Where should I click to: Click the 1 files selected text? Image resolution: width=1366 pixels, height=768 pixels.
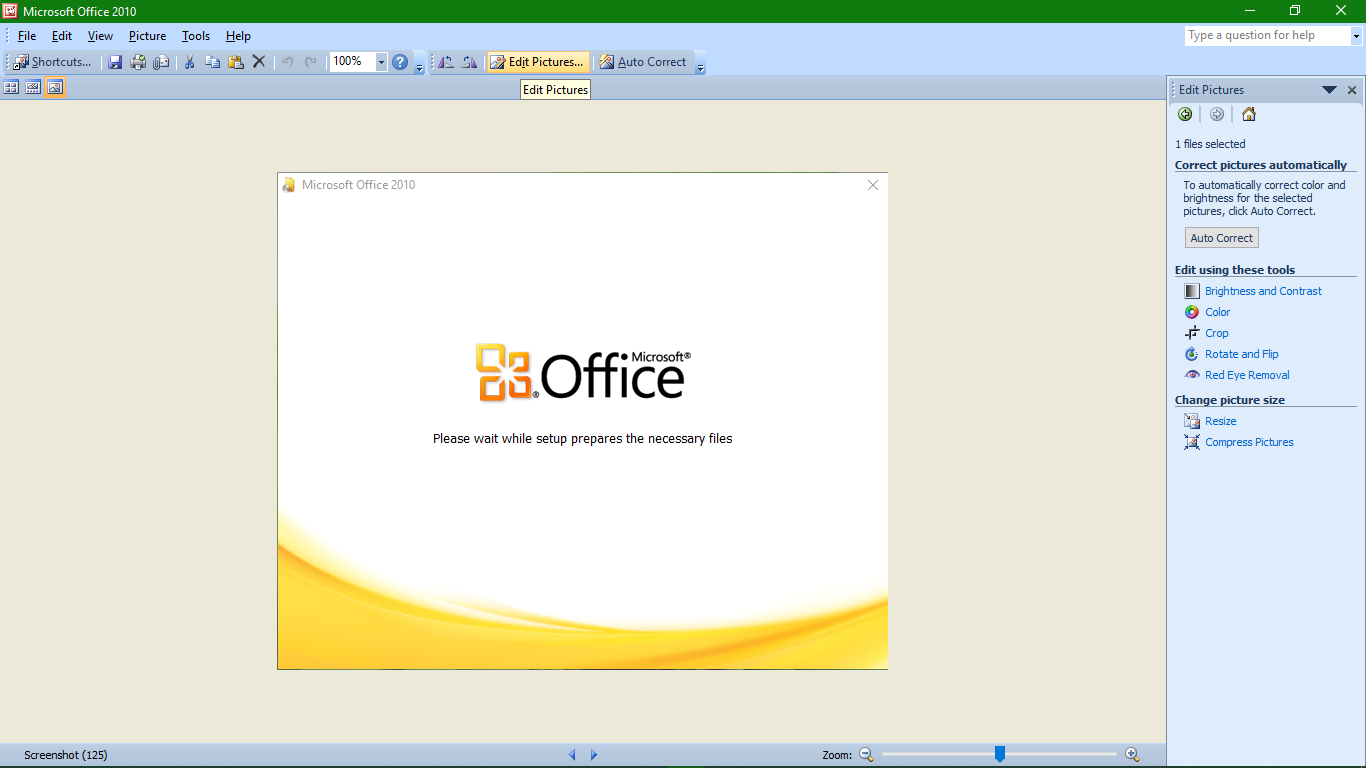[x=1210, y=144]
